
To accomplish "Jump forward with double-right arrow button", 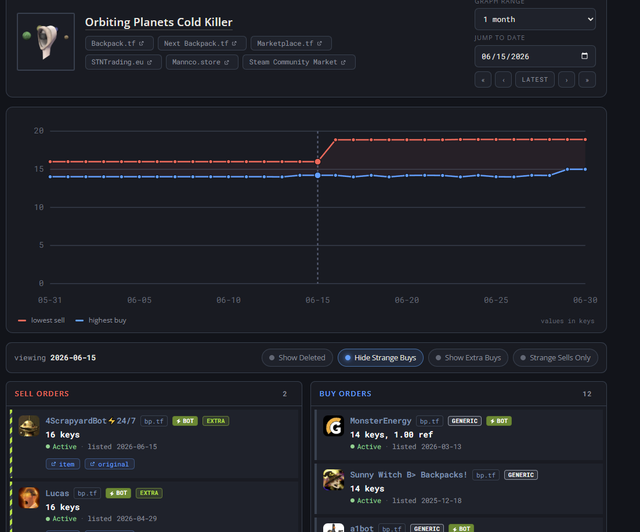I will [587, 80].
